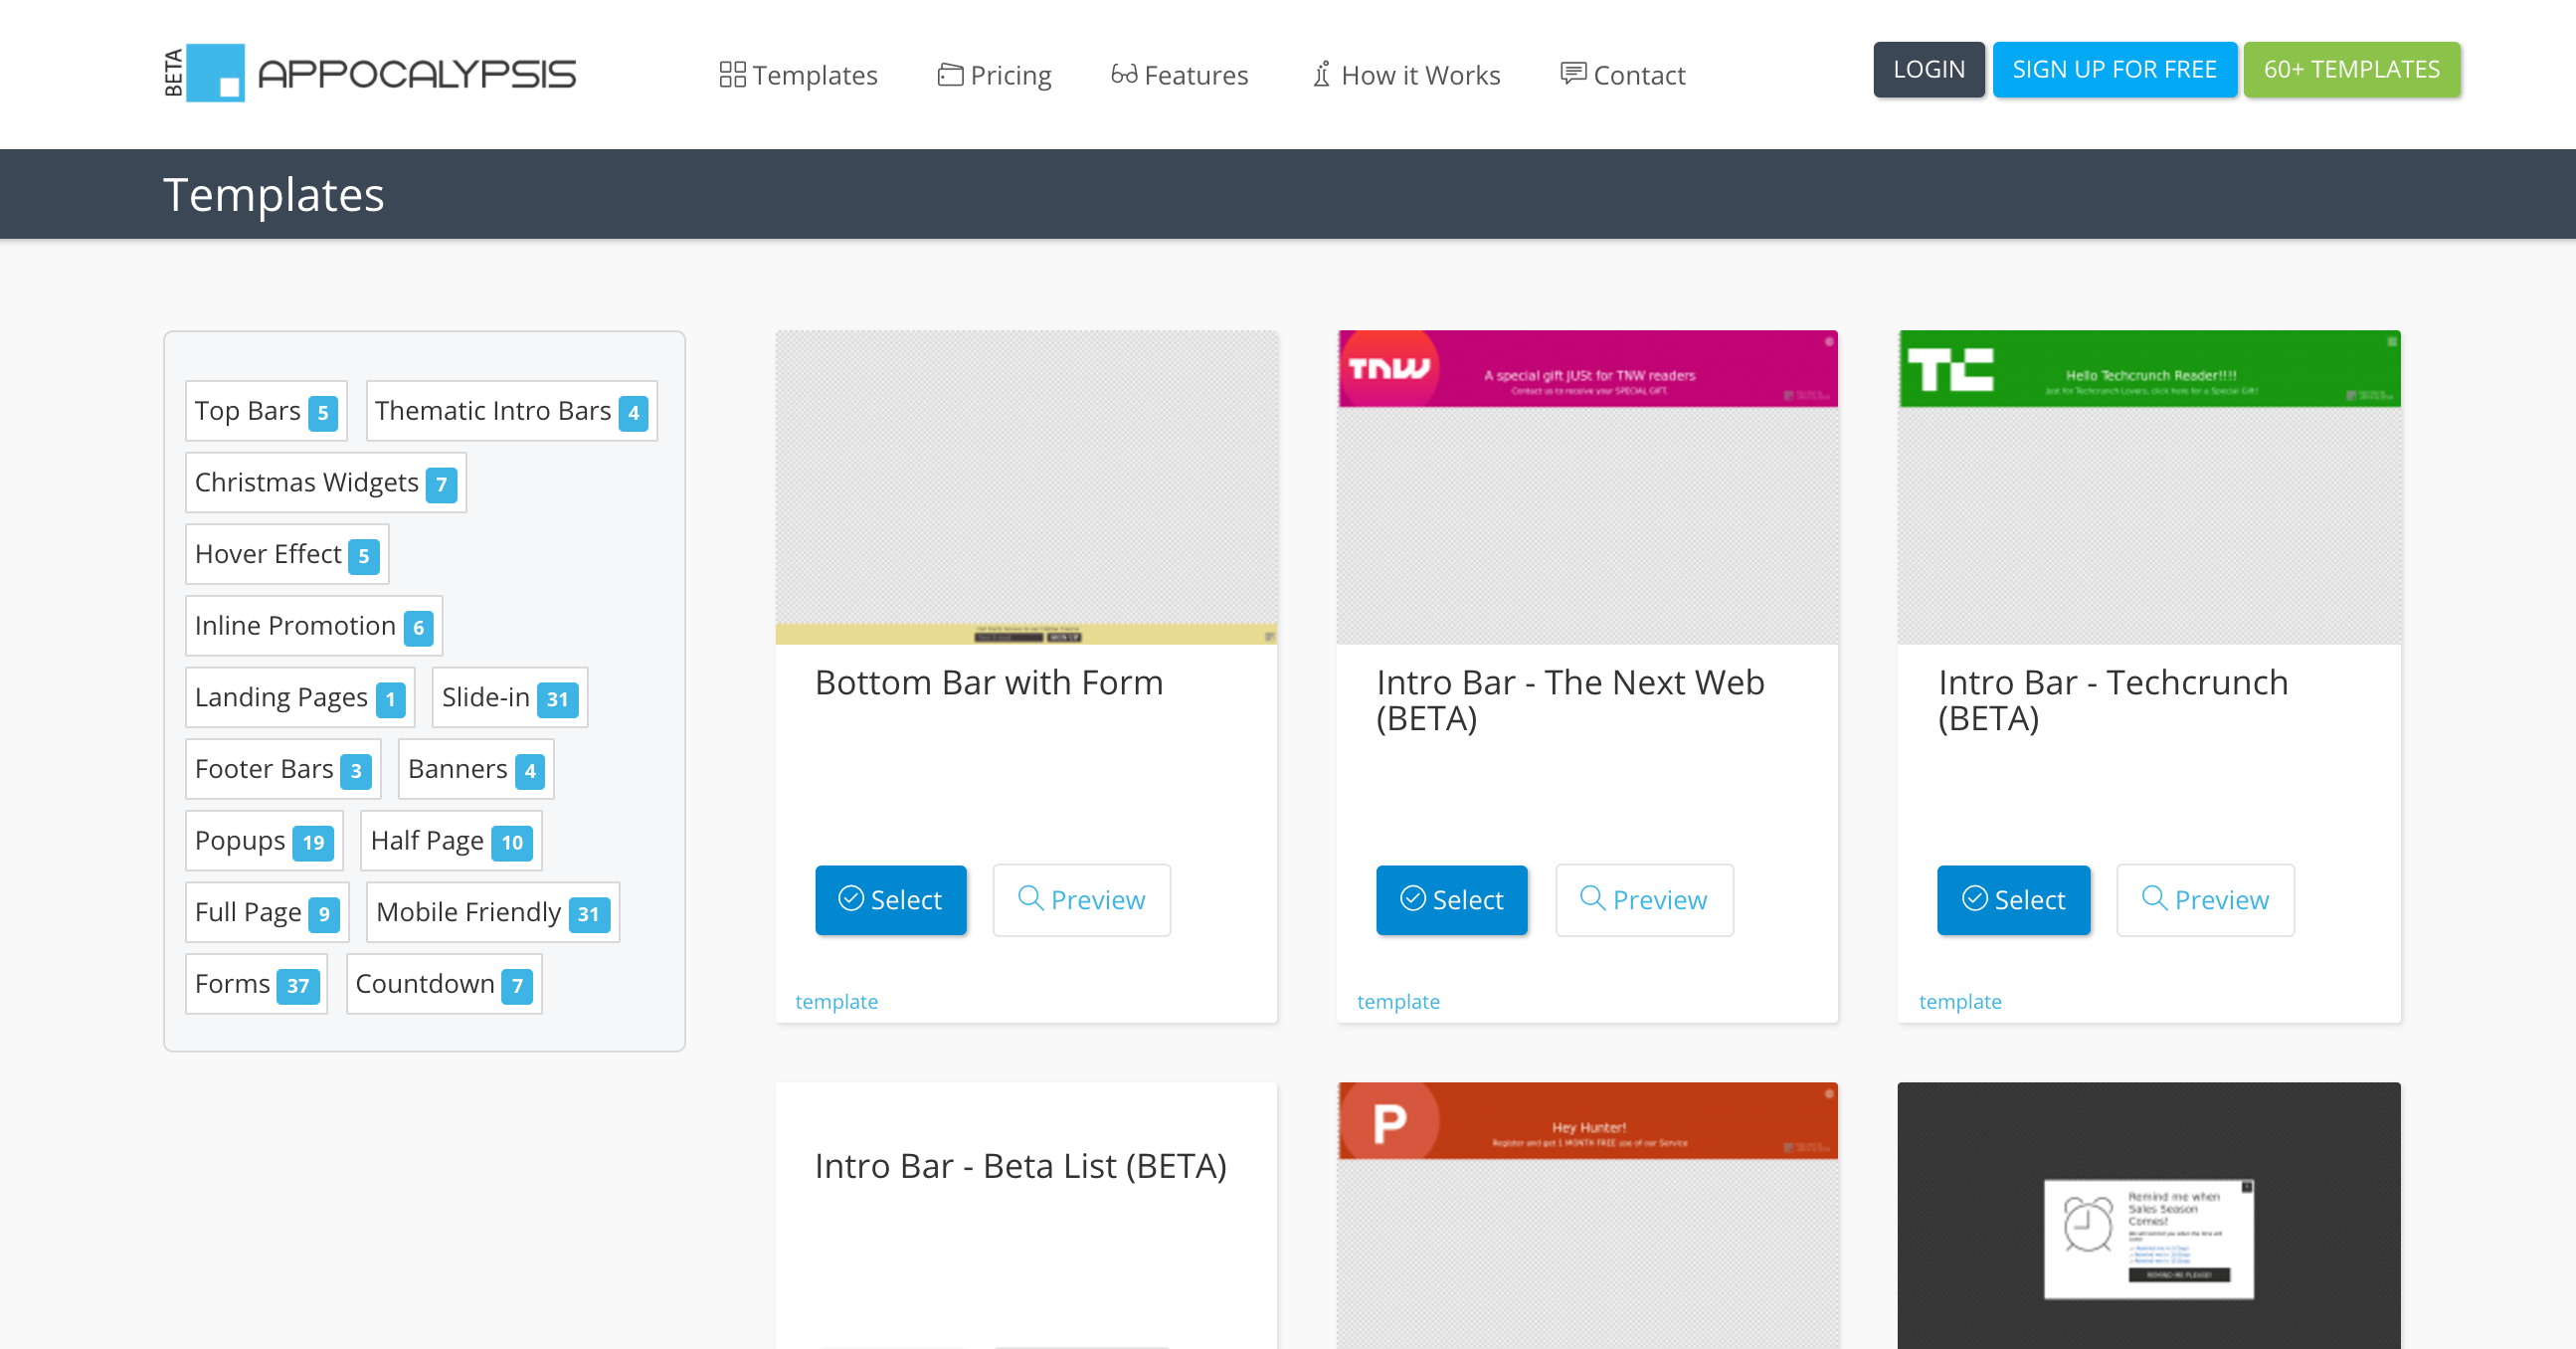Click the magnifier icon on the Bottom Bar Preview button
Viewport: 2576px width, 1349px height.
coord(1029,897)
